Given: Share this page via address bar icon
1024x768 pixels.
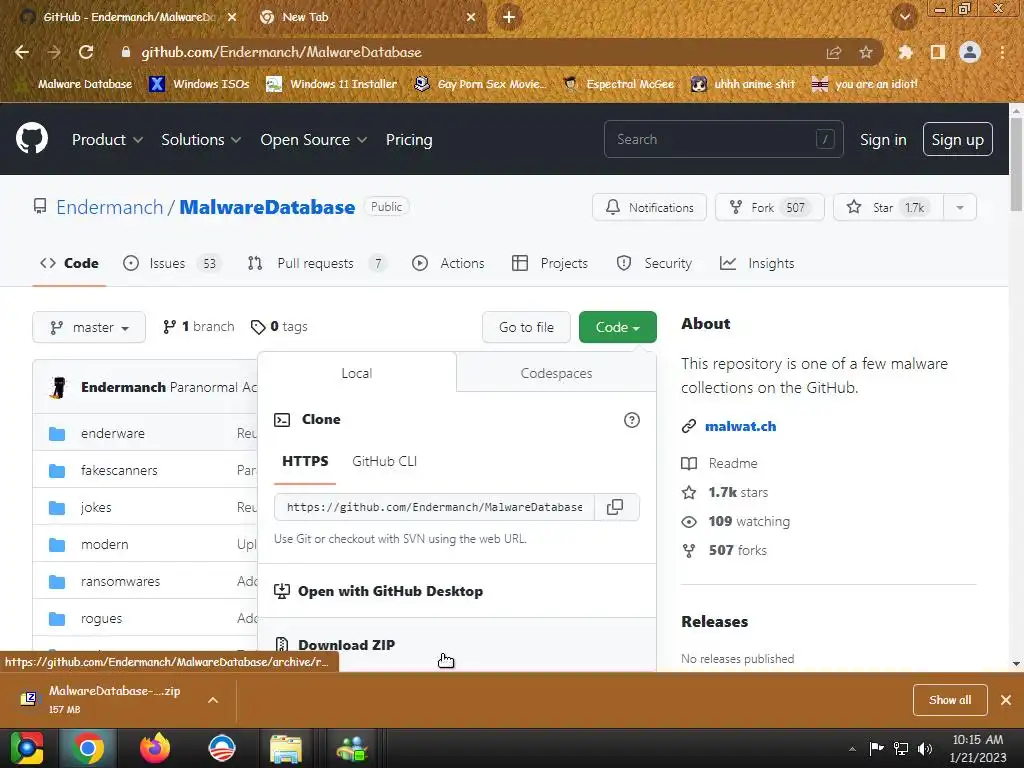Looking at the screenshot, I should [834, 52].
